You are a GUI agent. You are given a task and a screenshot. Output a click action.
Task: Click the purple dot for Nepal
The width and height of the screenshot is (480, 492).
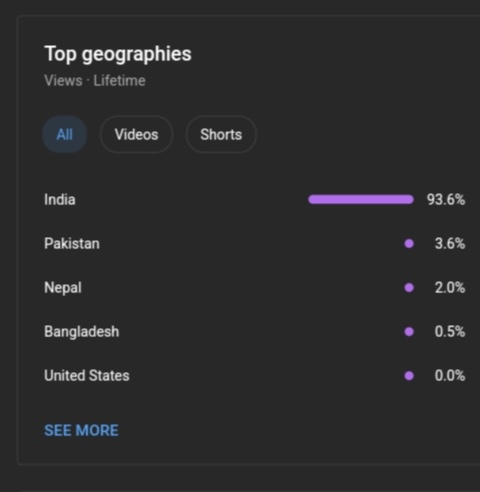click(x=409, y=288)
